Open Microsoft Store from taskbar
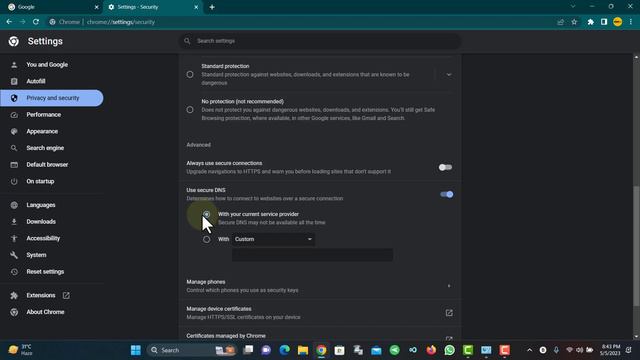Screen dimensions: 640x360 (x=340, y=350)
